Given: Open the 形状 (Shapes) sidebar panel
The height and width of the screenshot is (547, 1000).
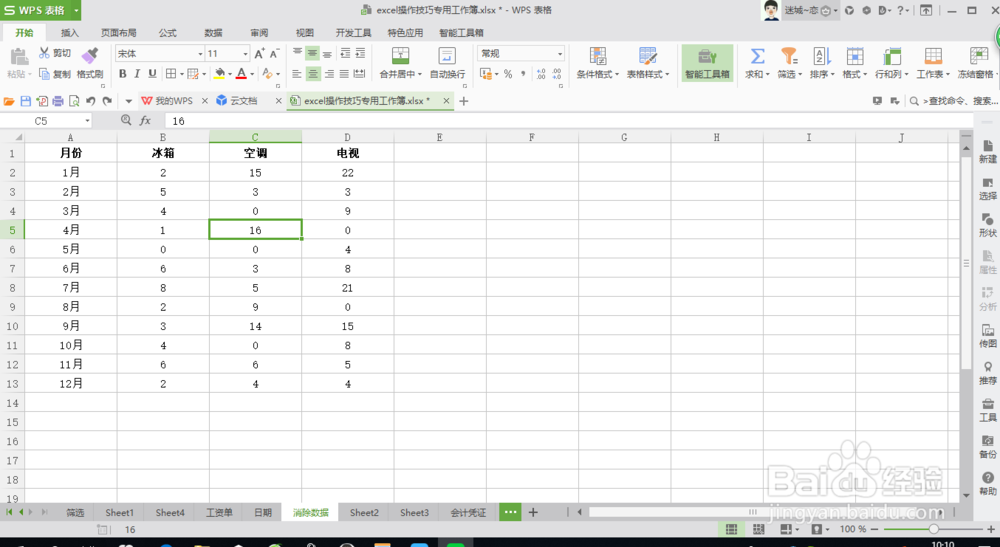Looking at the screenshot, I should 987,226.
